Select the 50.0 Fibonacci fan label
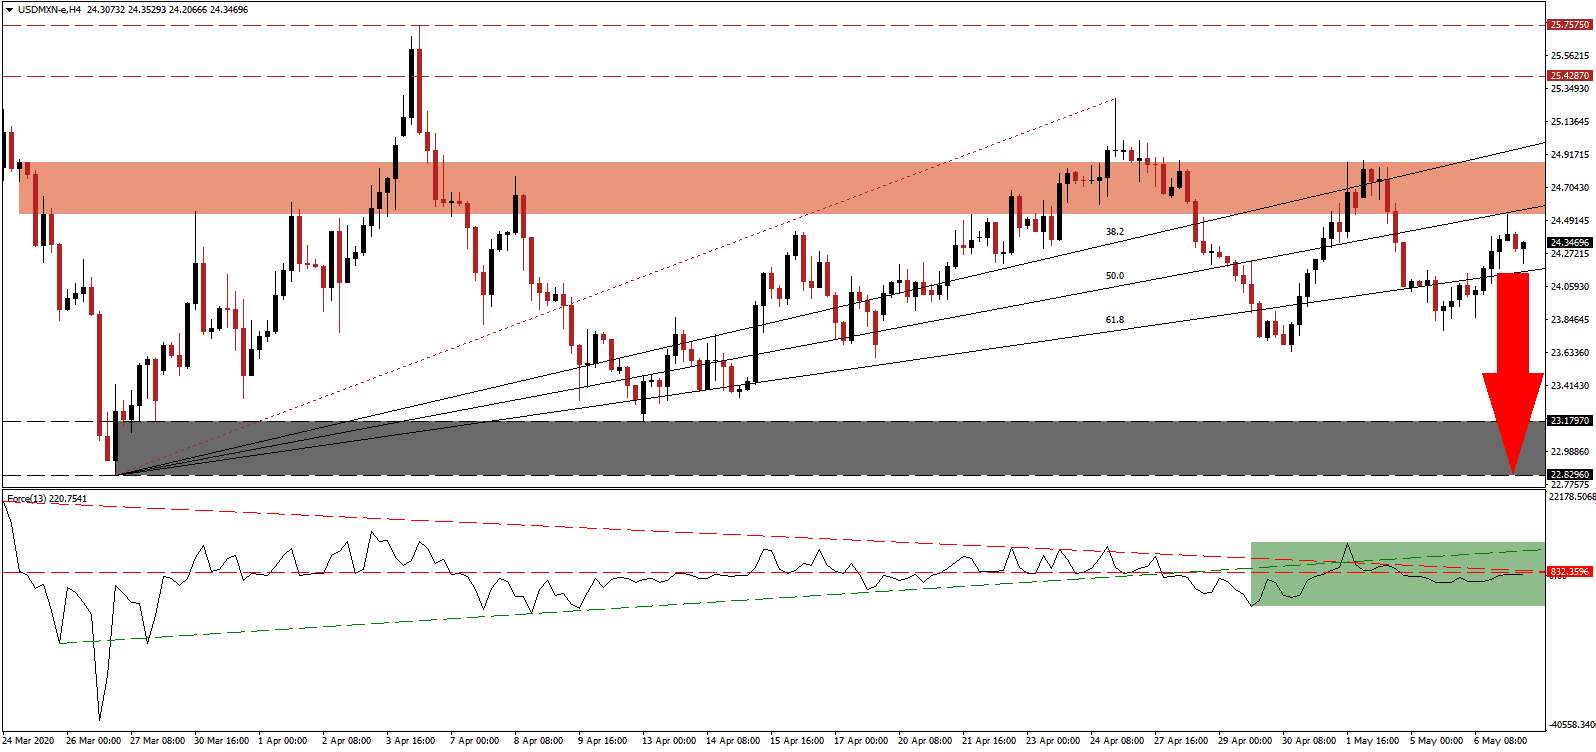This screenshot has height=752, width=1596. coord(1114,276)
